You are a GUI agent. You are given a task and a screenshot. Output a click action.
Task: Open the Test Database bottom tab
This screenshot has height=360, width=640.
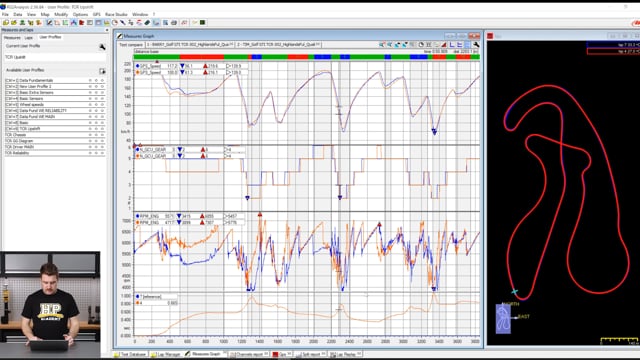tap(131, 354)
